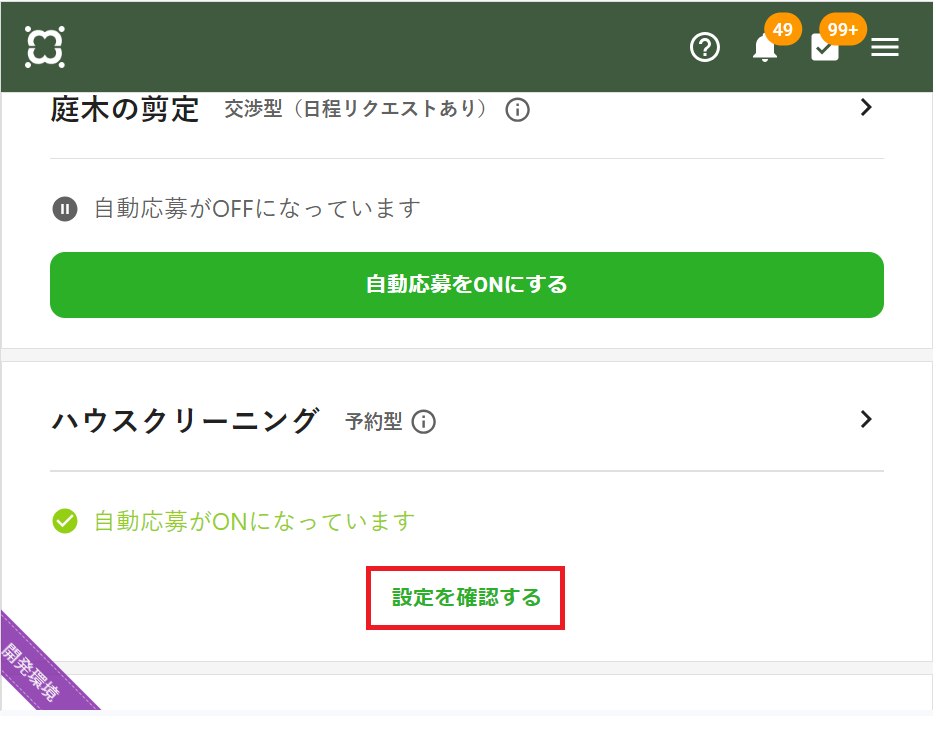This screenshot has width=936, height=744.
Task: Click the 庭木の剪定 heading
Action: 125,109
